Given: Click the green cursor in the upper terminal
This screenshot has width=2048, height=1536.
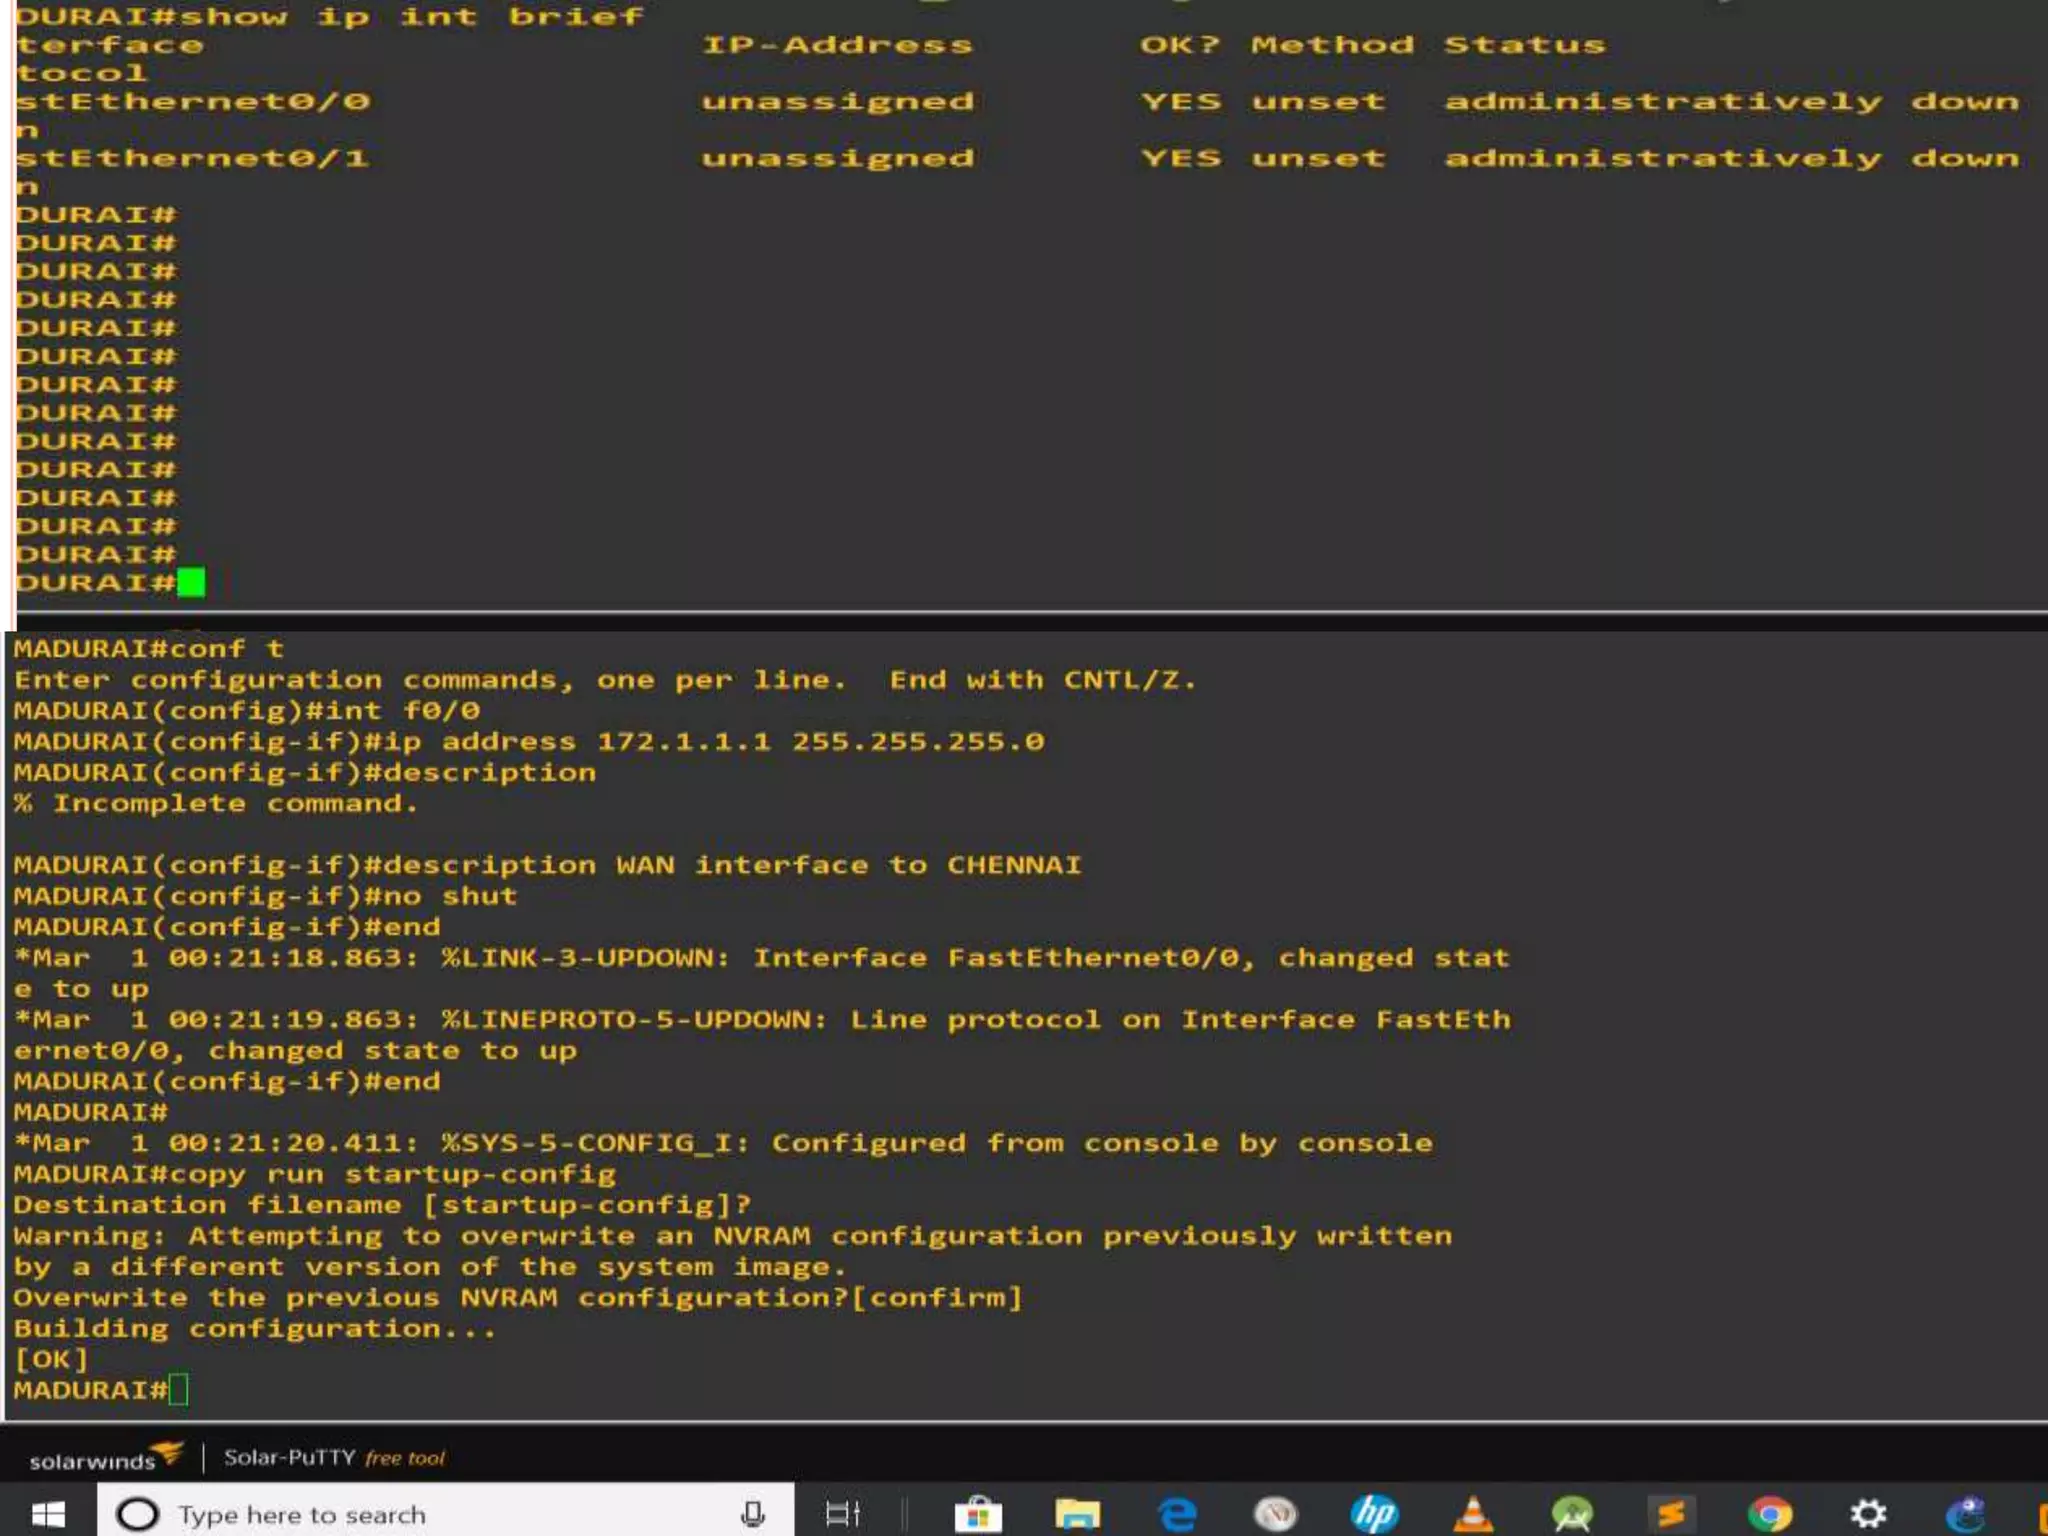Looking at the screenshot, I should click(x=191, y=582).
